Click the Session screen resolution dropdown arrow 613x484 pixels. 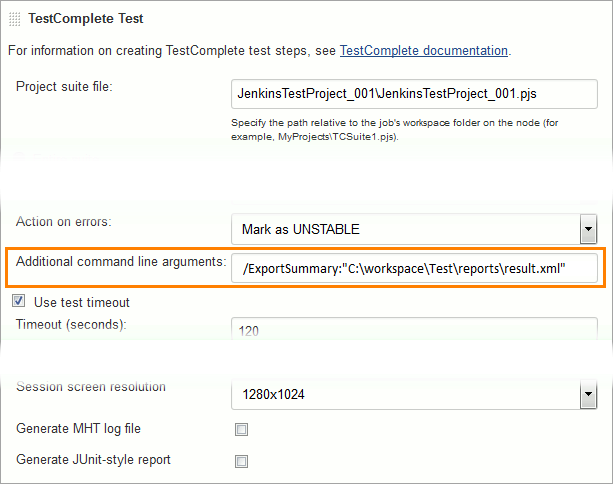coord(588,395)
